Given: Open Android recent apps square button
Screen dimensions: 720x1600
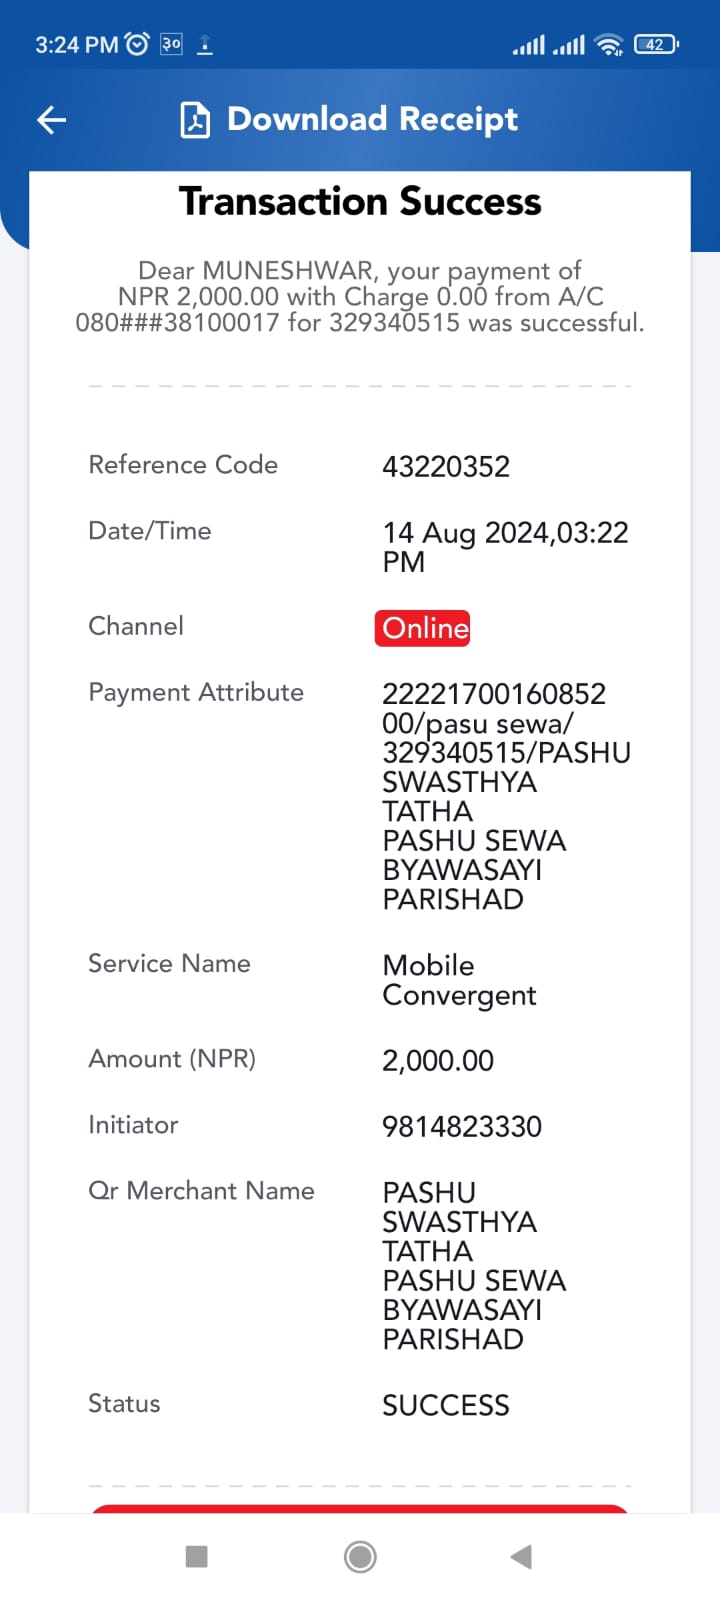Looking at the screenshot, I should (x=197, y=1556).
